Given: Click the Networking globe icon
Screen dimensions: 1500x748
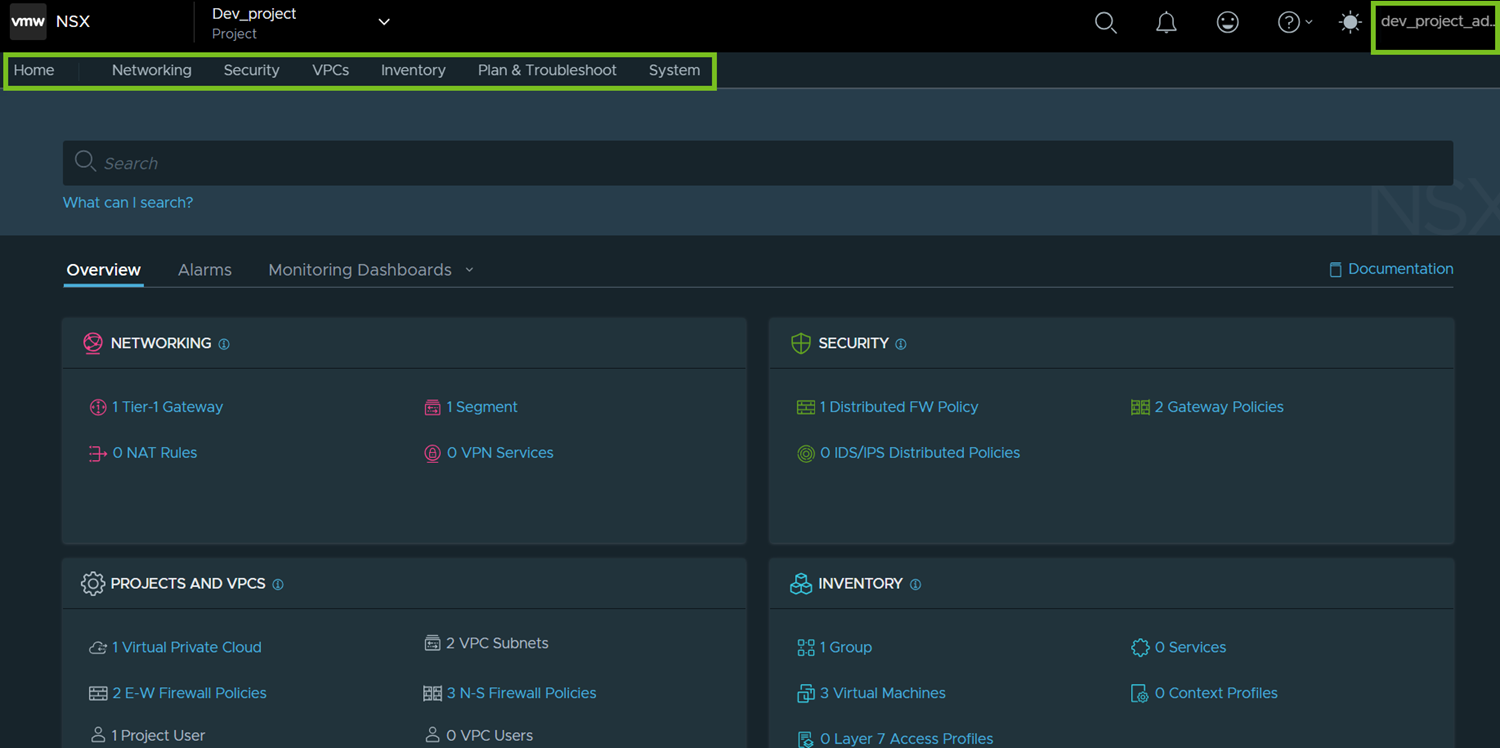Looking at the screenshot, I should click(93, 343).
